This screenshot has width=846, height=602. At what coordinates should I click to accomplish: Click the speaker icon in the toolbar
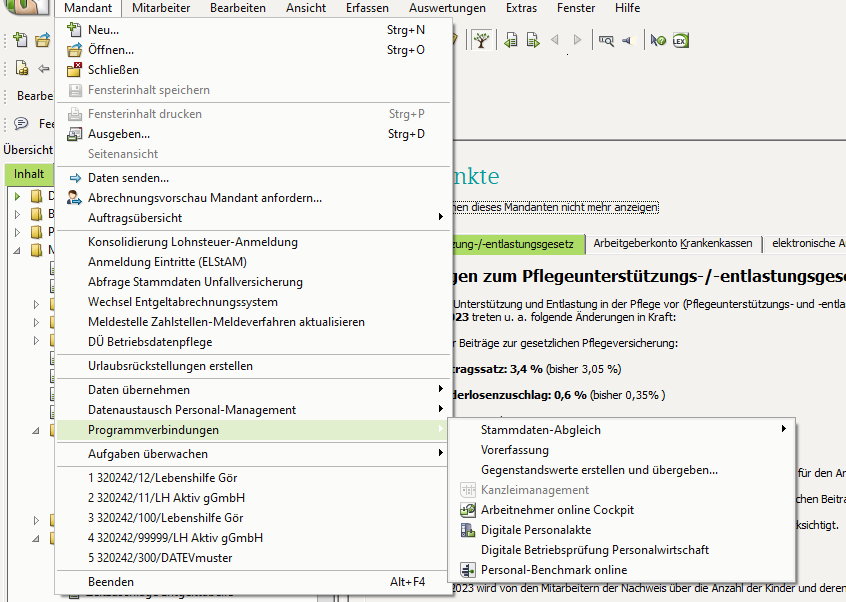pyautogui.click(x=627, y=40)
